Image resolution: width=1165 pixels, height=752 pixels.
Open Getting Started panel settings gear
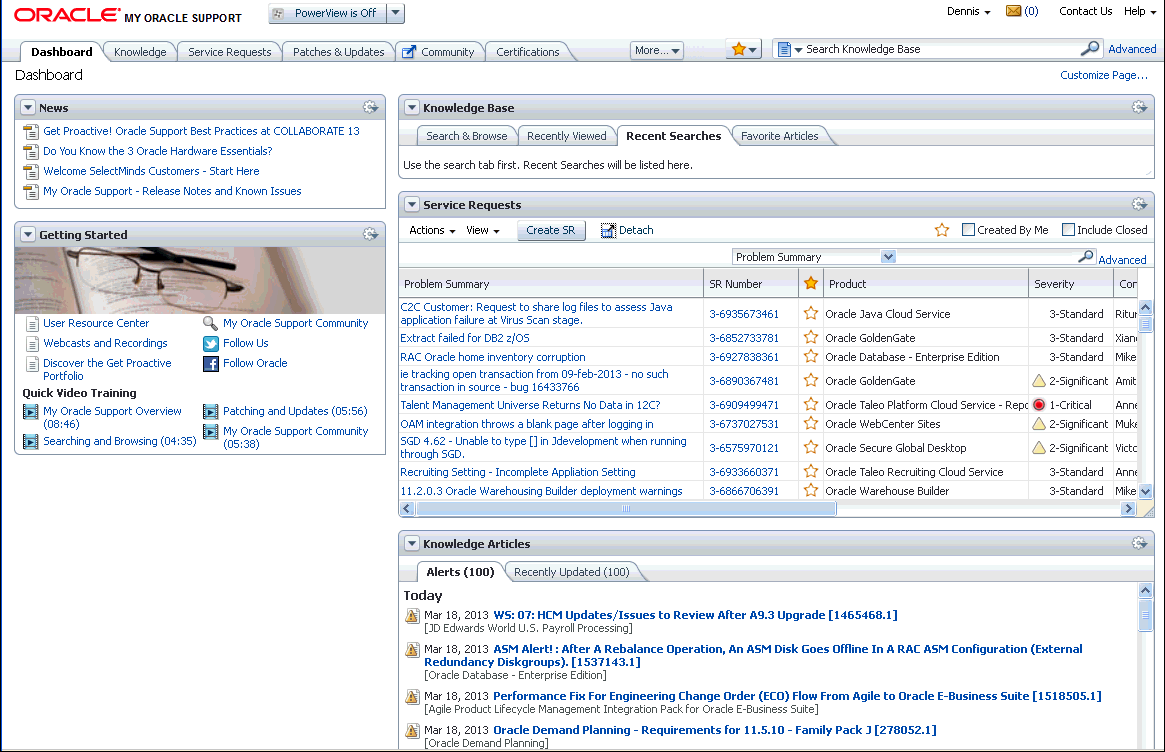tap(370, 234)
